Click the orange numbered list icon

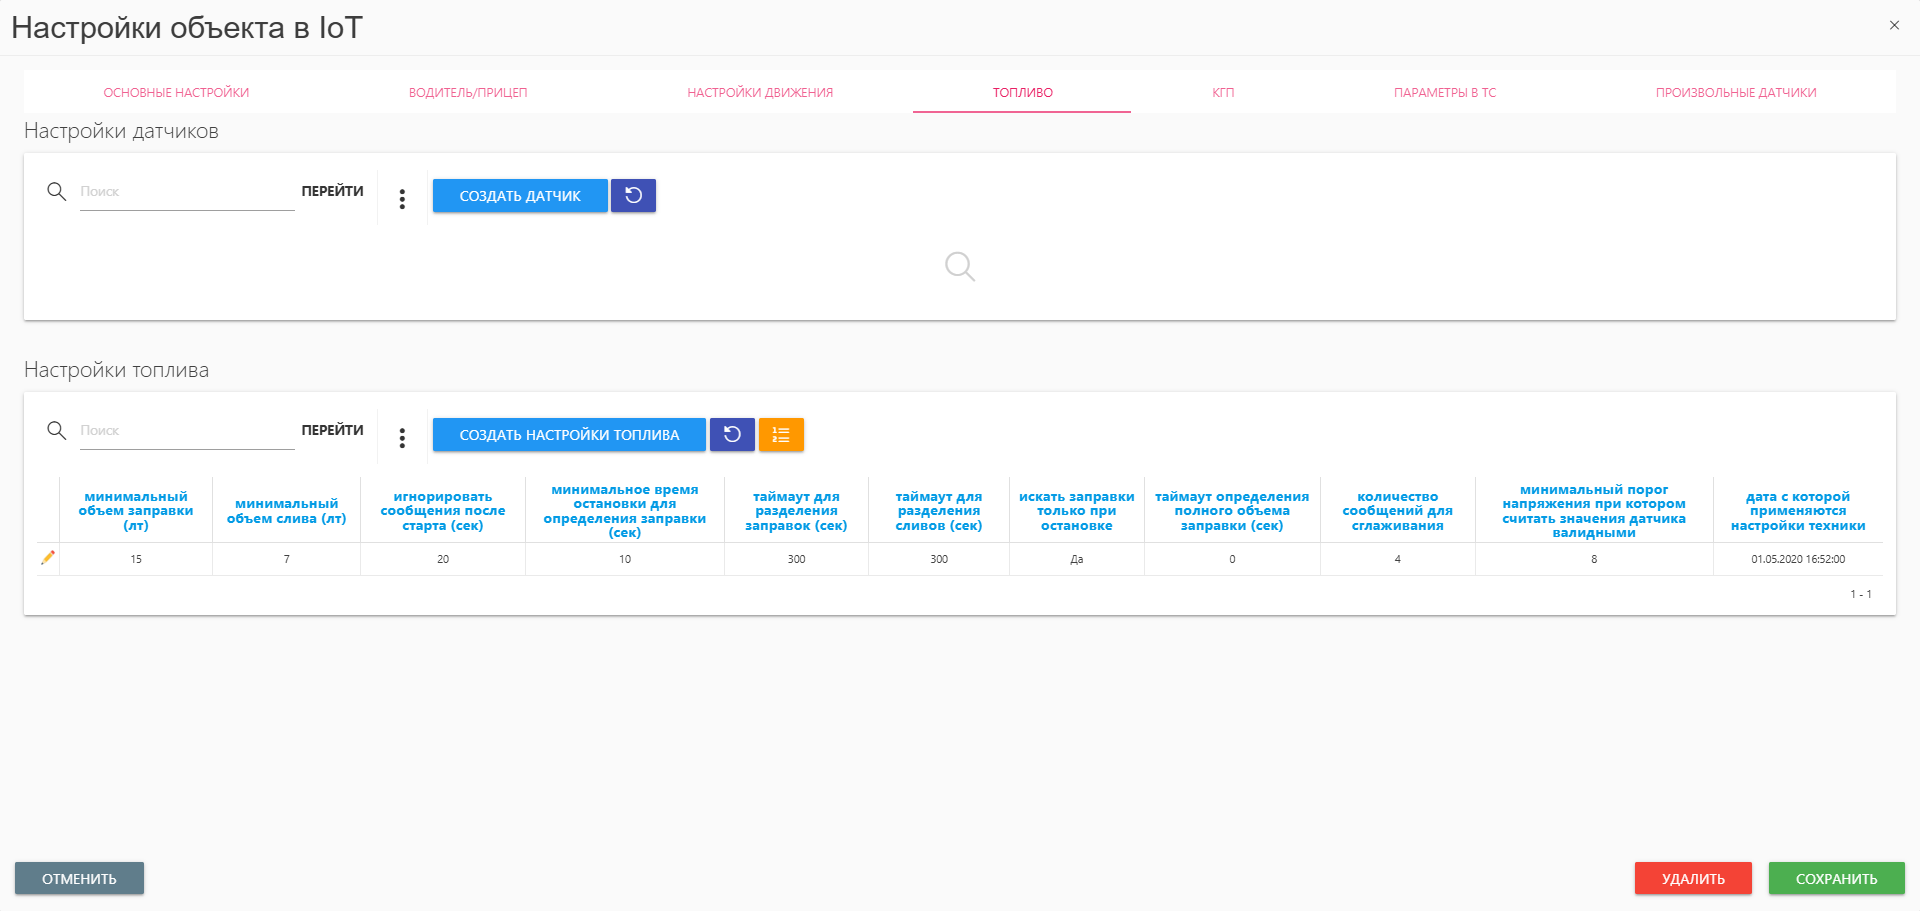(x=781, y=435)
